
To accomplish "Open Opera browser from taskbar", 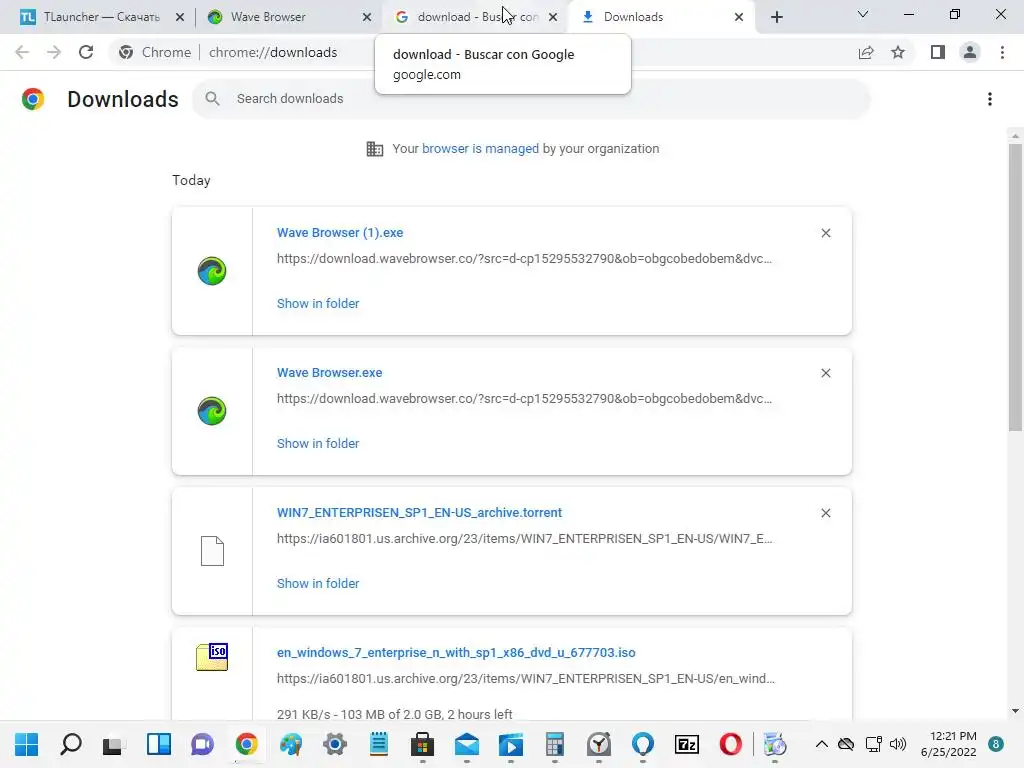I will coord(730,744).
